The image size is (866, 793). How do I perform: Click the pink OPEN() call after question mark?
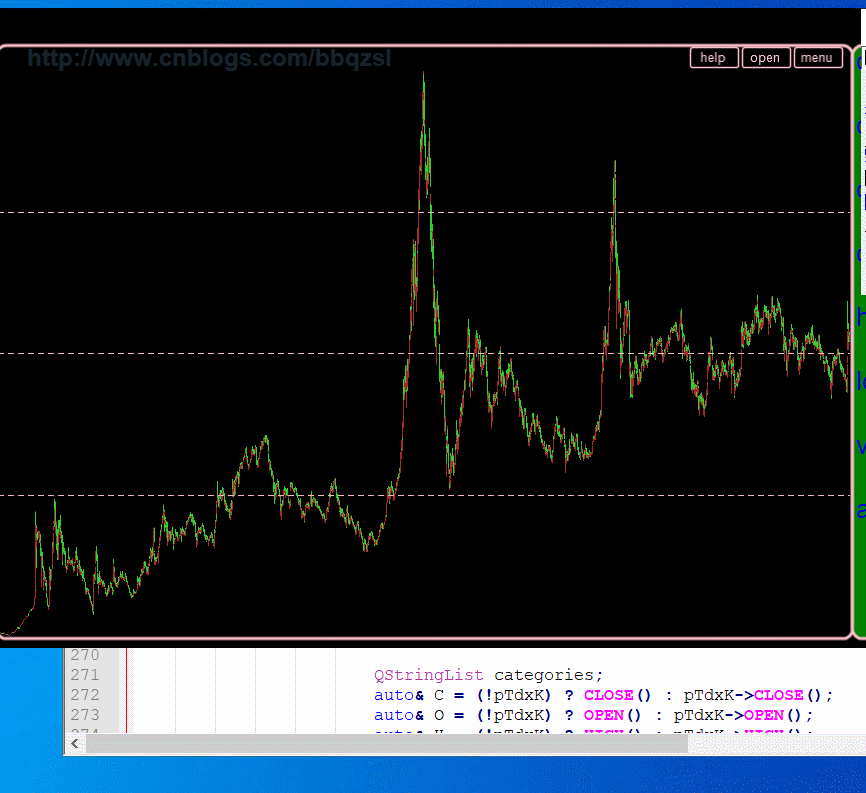612,715
